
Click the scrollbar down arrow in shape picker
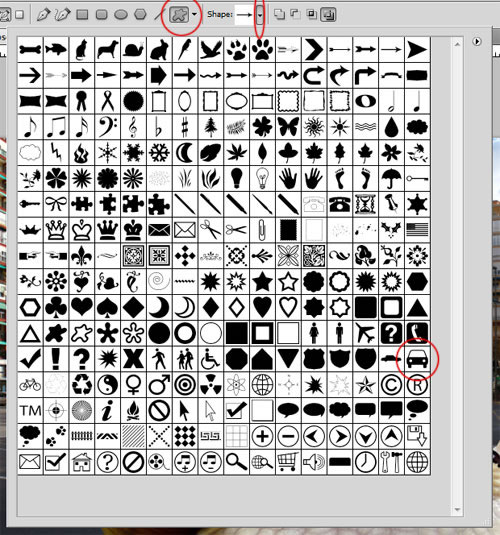point(457,510)
